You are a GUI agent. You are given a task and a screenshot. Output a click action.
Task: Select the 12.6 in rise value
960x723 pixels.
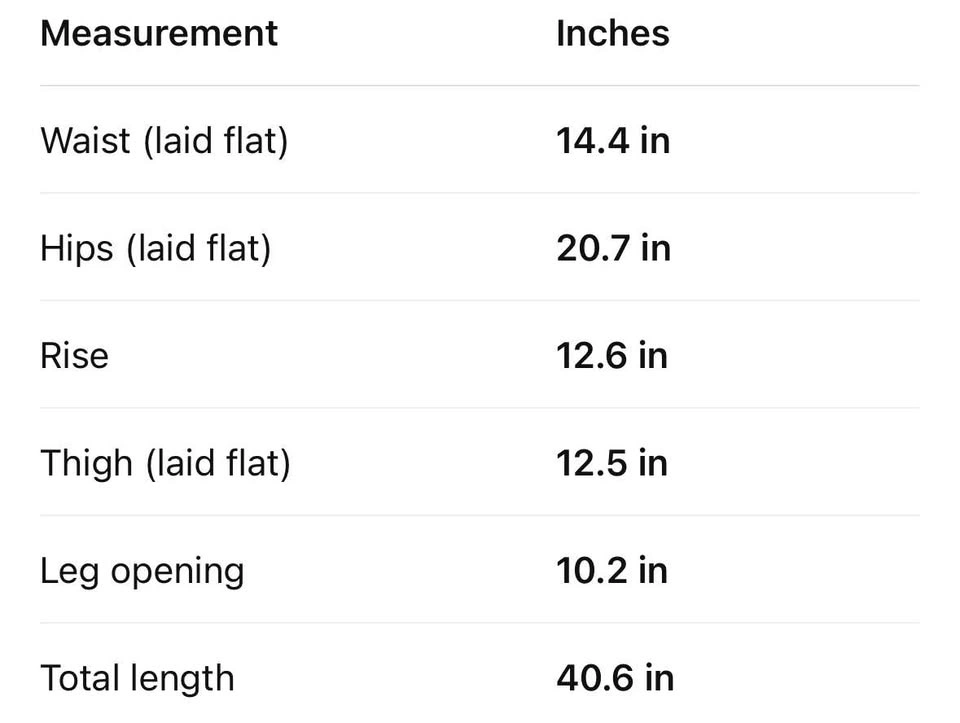coord(612,356)
